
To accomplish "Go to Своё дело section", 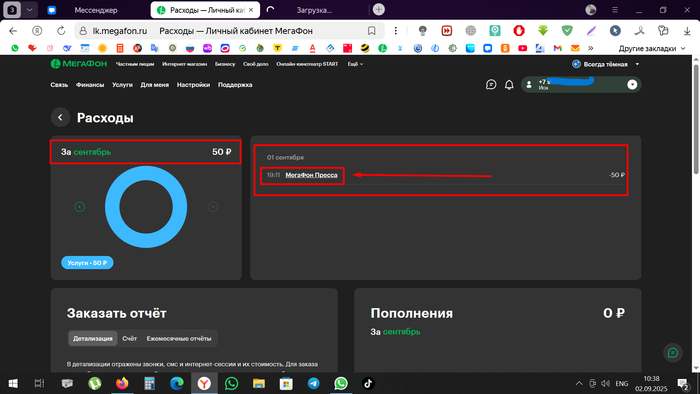I will click(x=255, y=64).
